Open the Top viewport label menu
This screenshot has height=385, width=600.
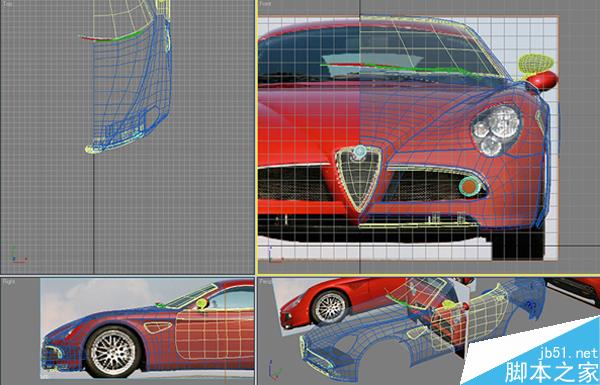[7, 4]
